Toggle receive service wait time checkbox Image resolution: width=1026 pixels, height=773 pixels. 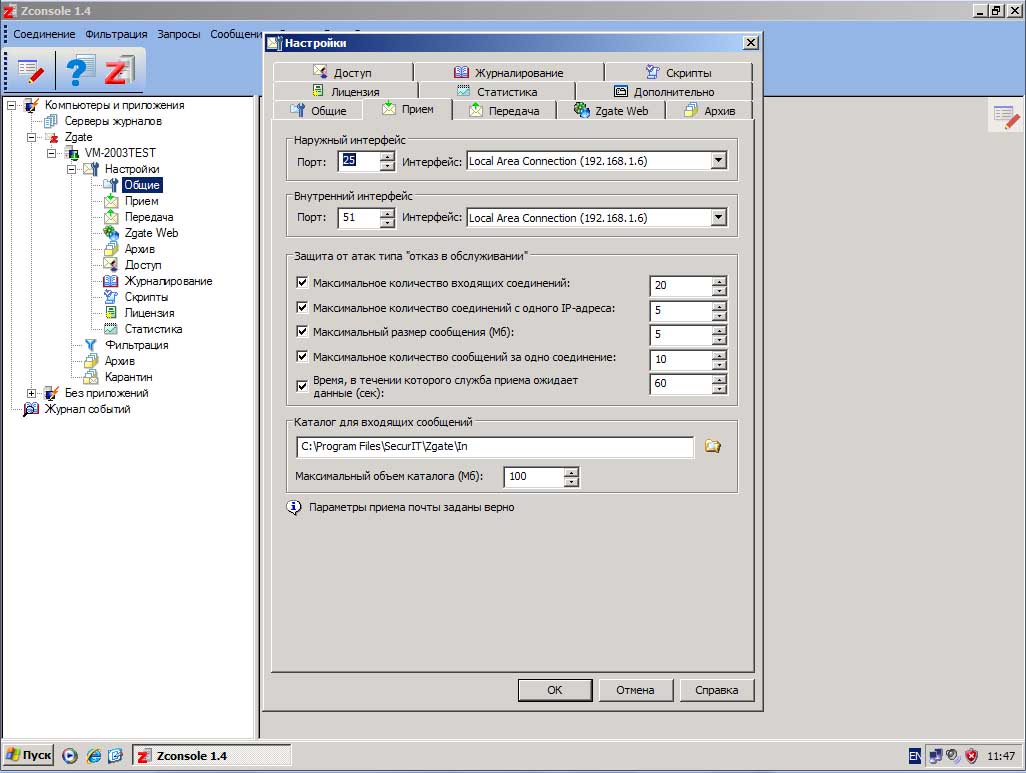point(302,386)
